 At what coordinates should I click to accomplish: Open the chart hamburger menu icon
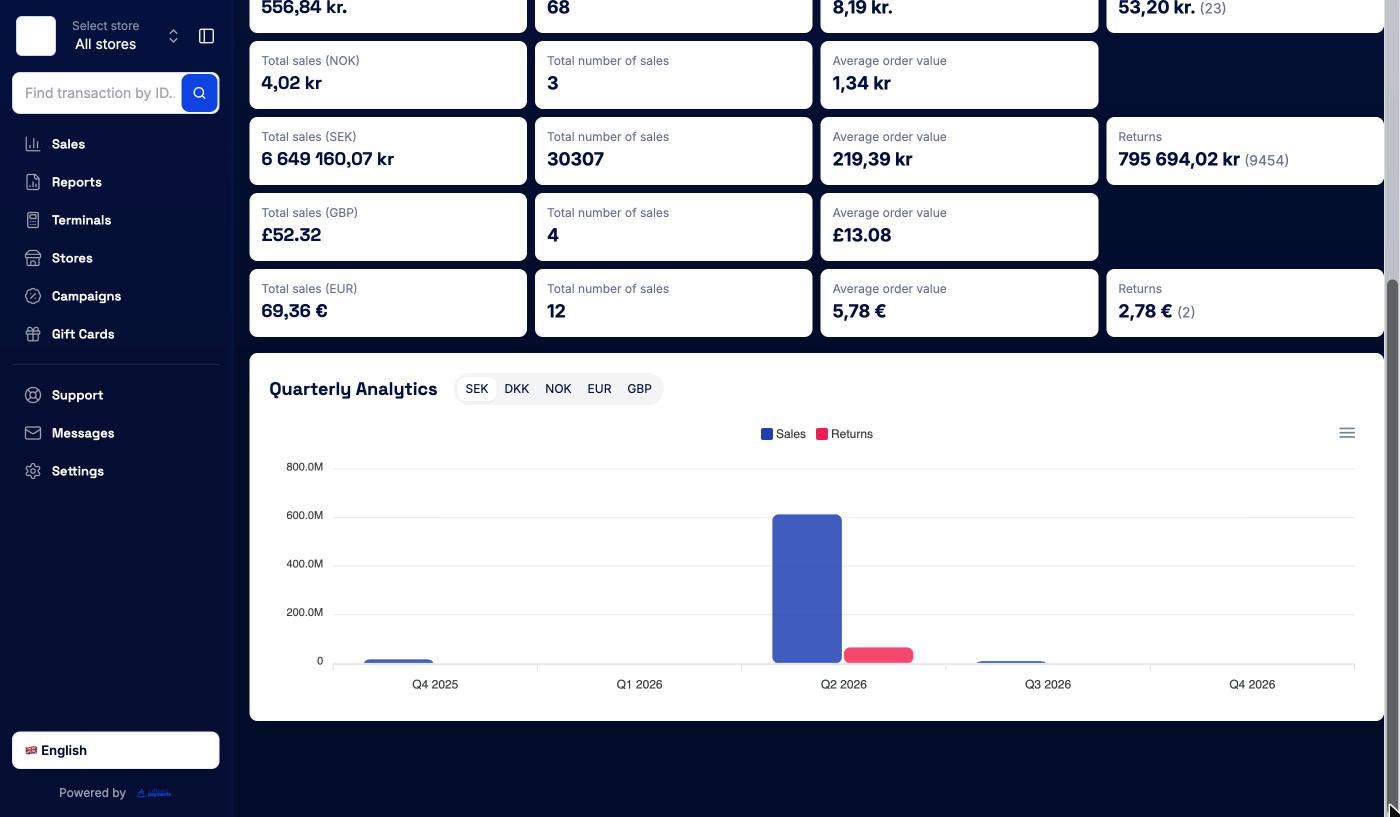[x=1347, y=433]
